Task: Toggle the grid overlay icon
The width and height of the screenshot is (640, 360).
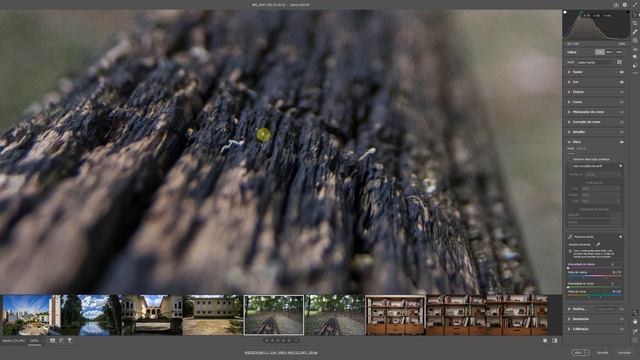Action: tap(635, 340)
